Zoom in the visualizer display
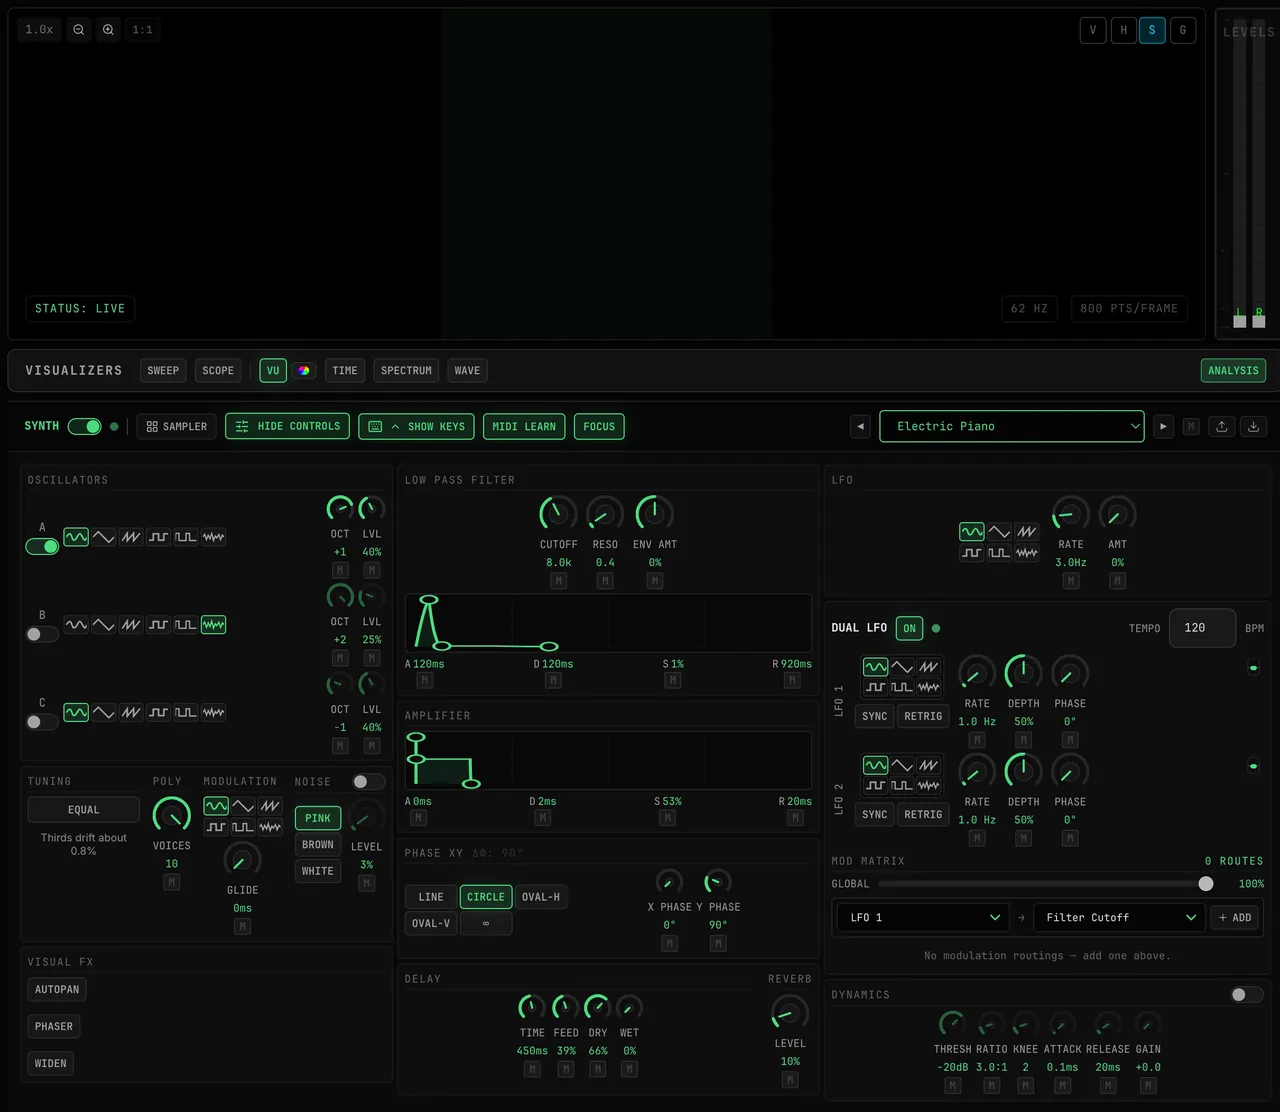The height and width of the screenshot is (1112, 1280). click(108, 30)
